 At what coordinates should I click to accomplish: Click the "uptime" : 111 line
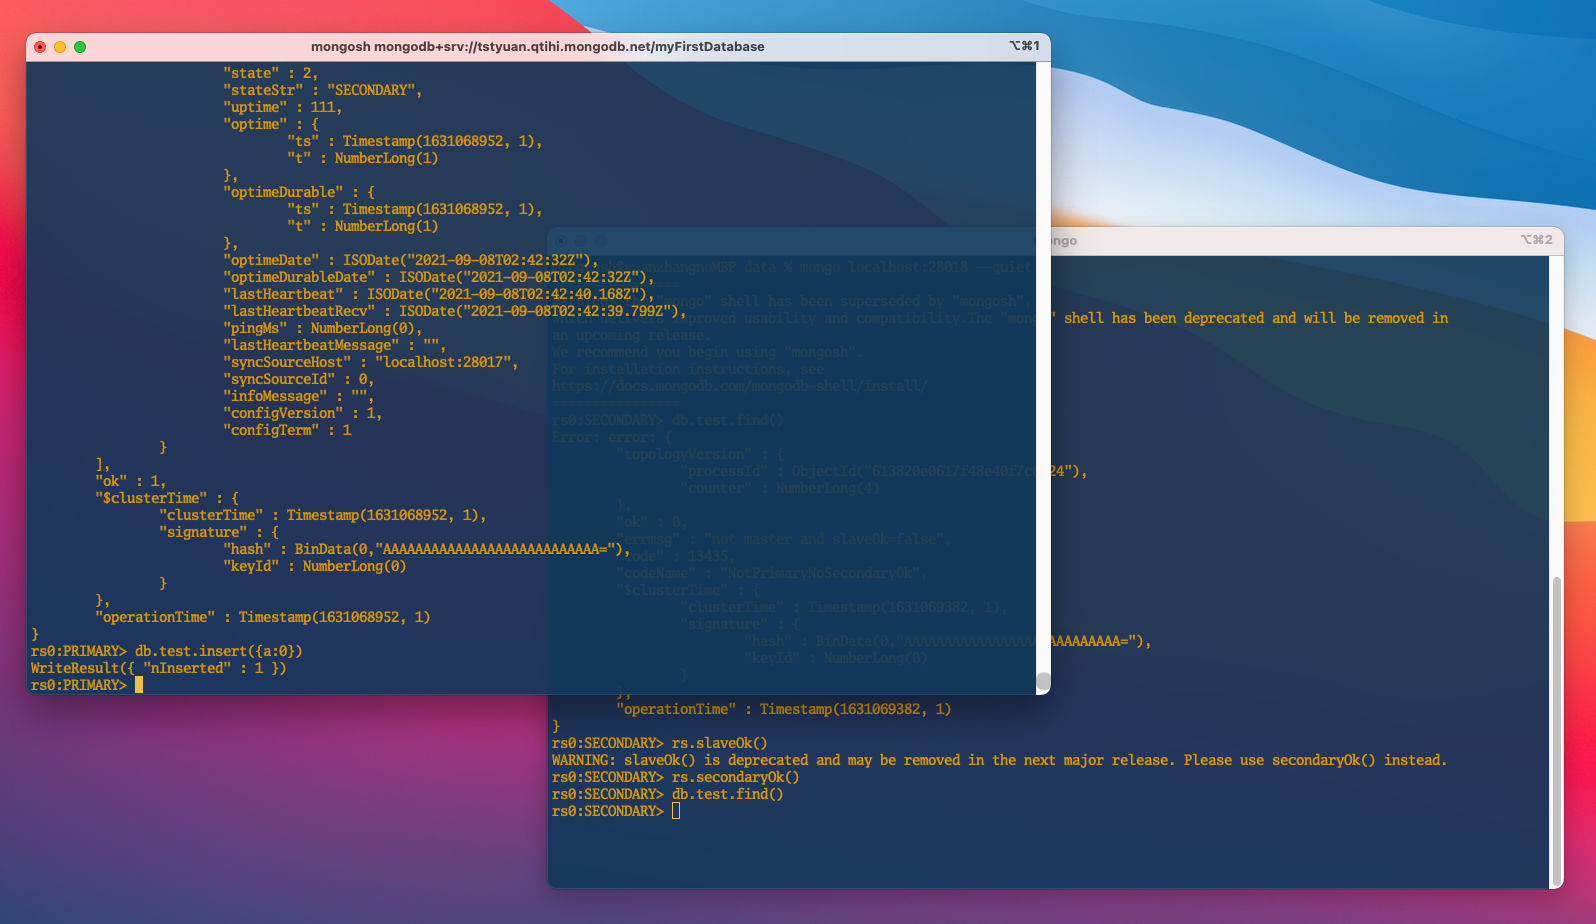[x=283, y=107]
